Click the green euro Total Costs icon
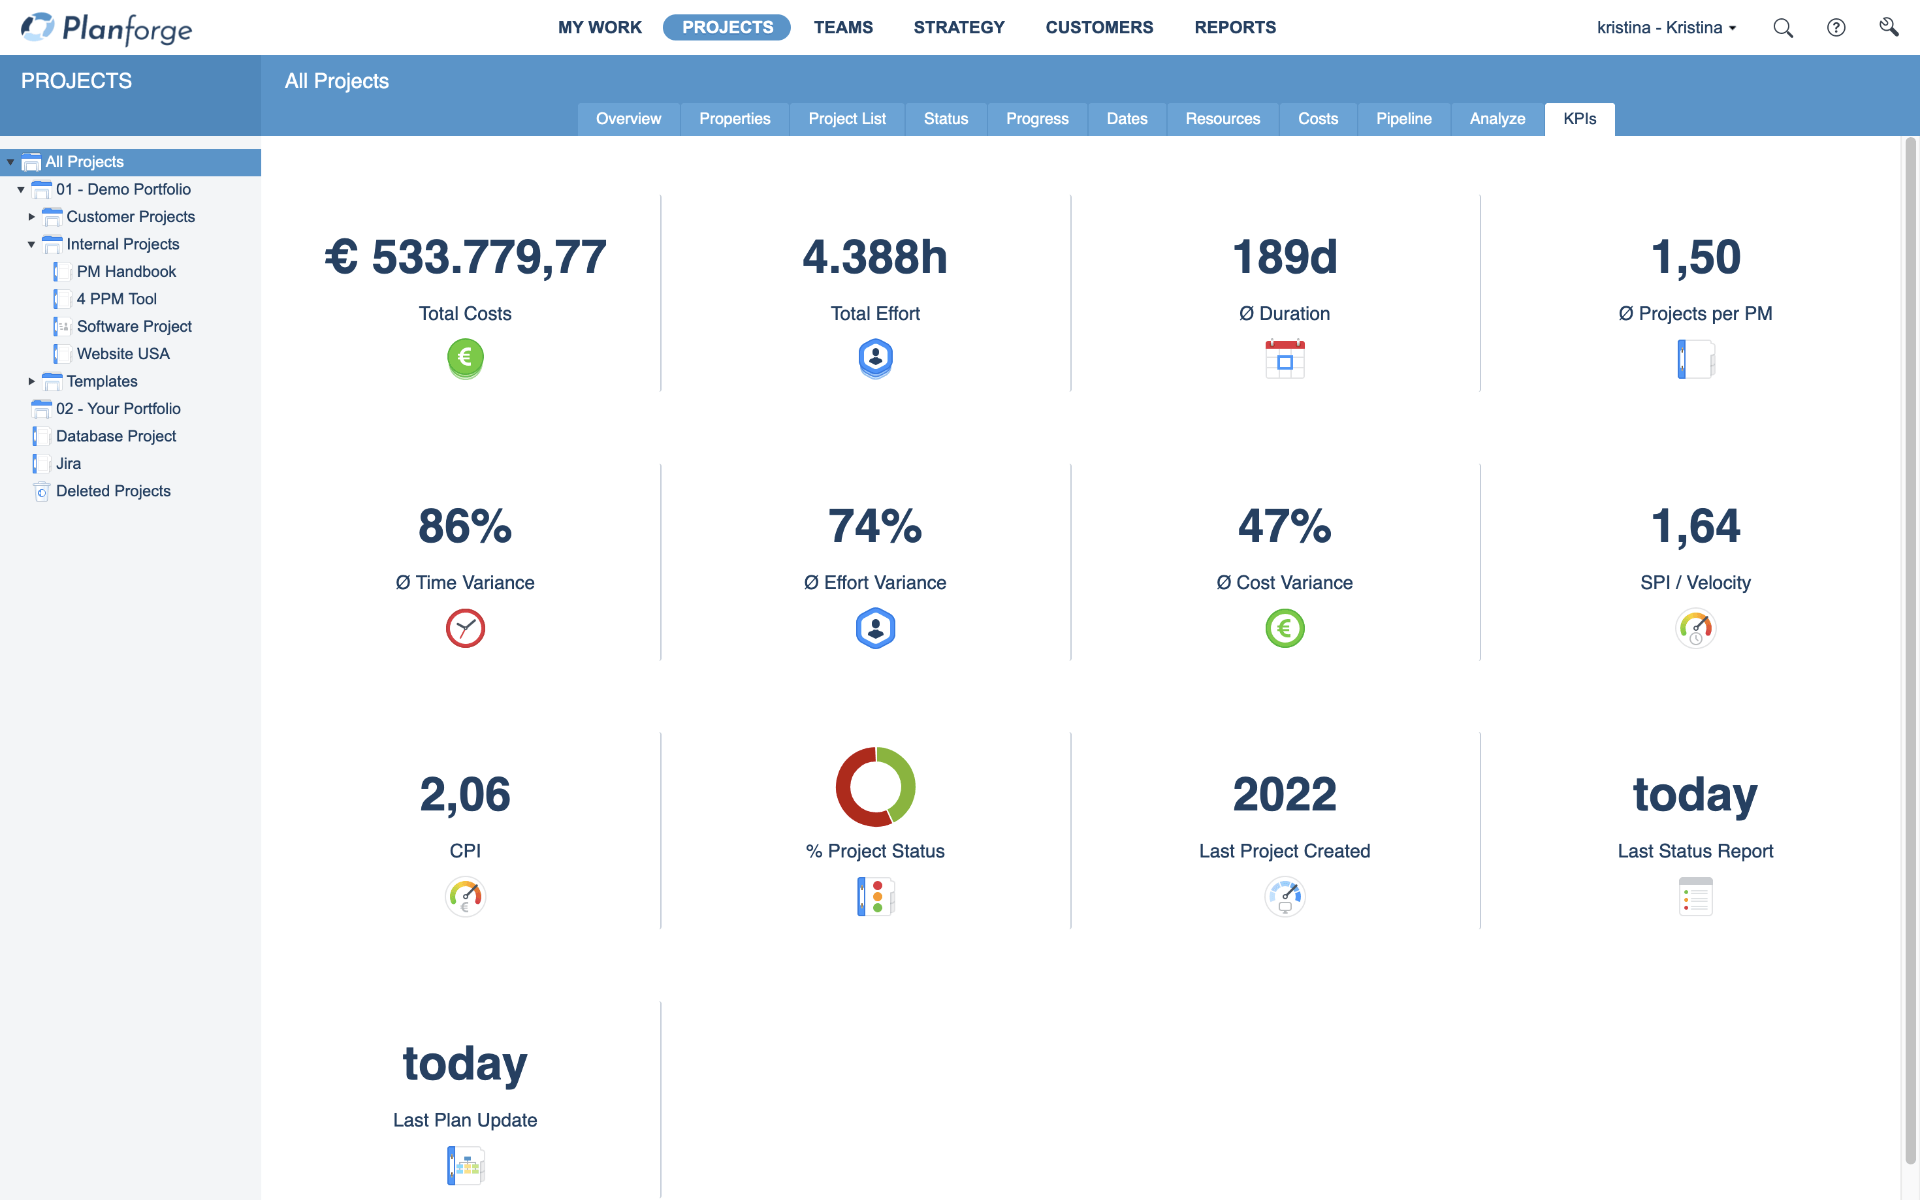 tap(465, 358)
